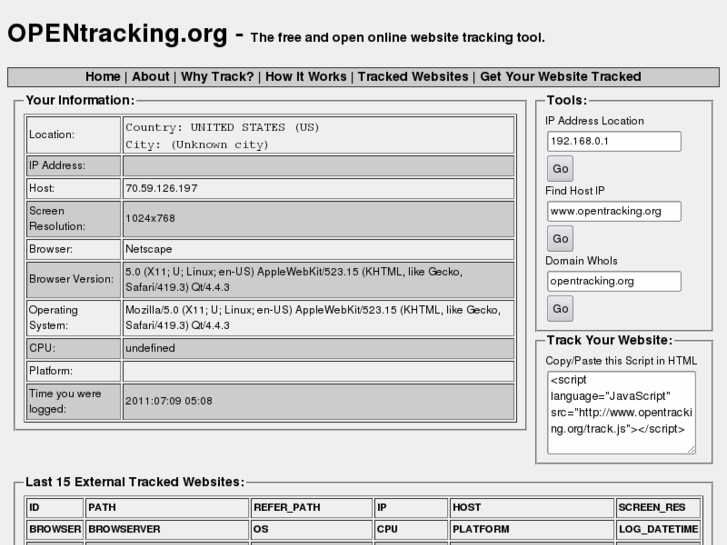This screenshot has width=727, height=545.
Task: Click the LOG_DATETIME column header
Action: pyautogui.click(x=658, y=529)
